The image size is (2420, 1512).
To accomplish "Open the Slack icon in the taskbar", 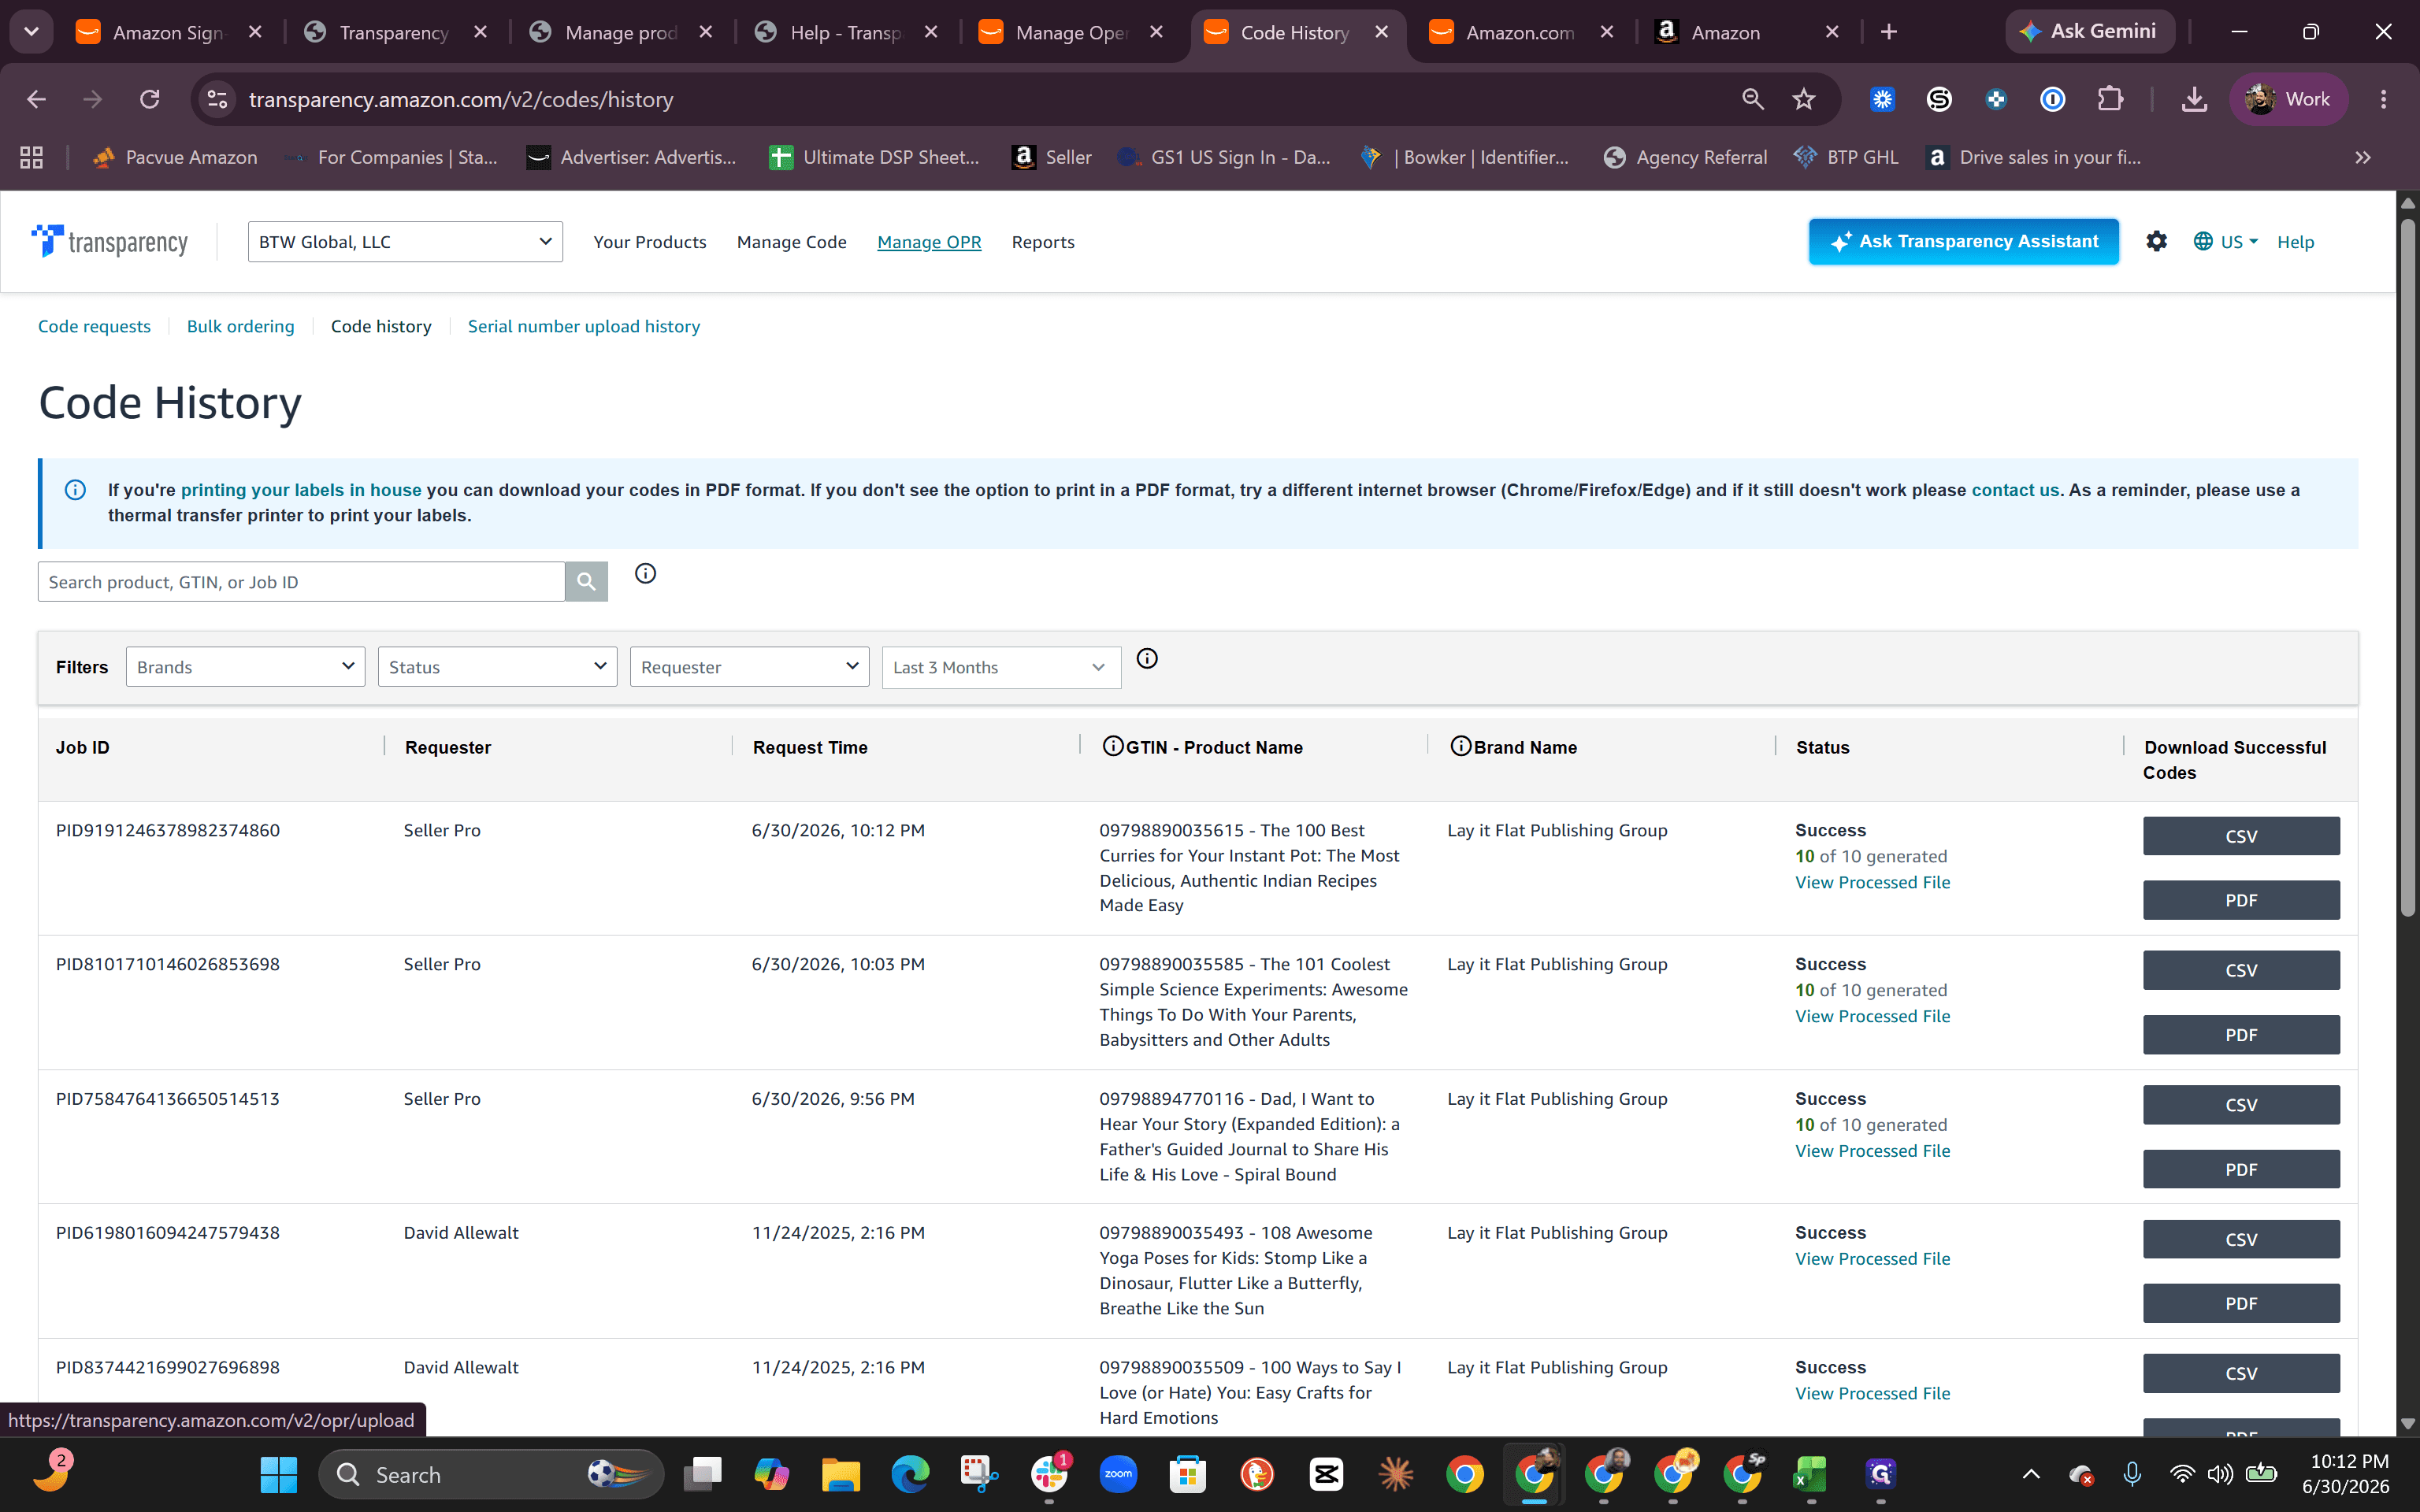I will 1049,1474.
